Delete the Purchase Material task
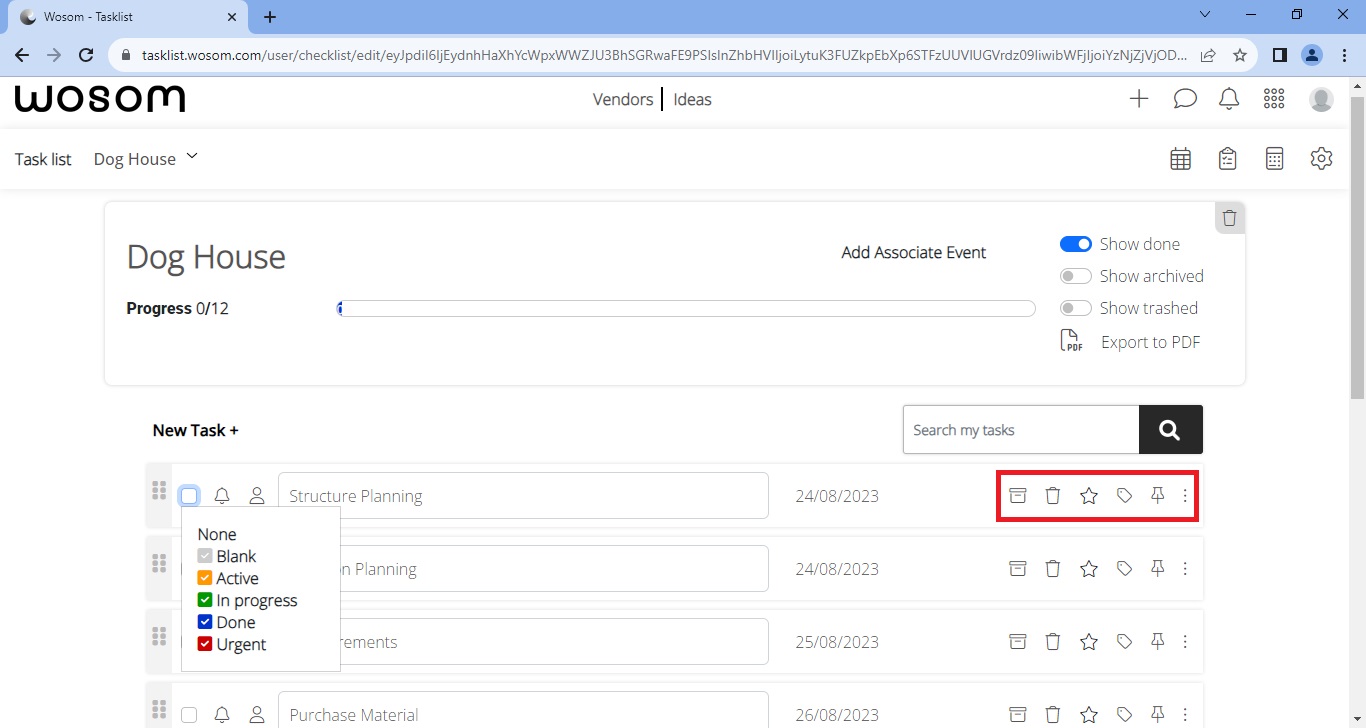Image resolution: width=1366 pixels, height=728 pixels. tap(1052, 714)
